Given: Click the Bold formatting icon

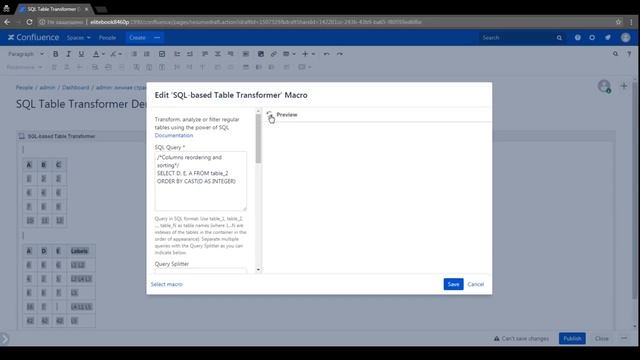Looking at the screenshot, I should (56, 54).
